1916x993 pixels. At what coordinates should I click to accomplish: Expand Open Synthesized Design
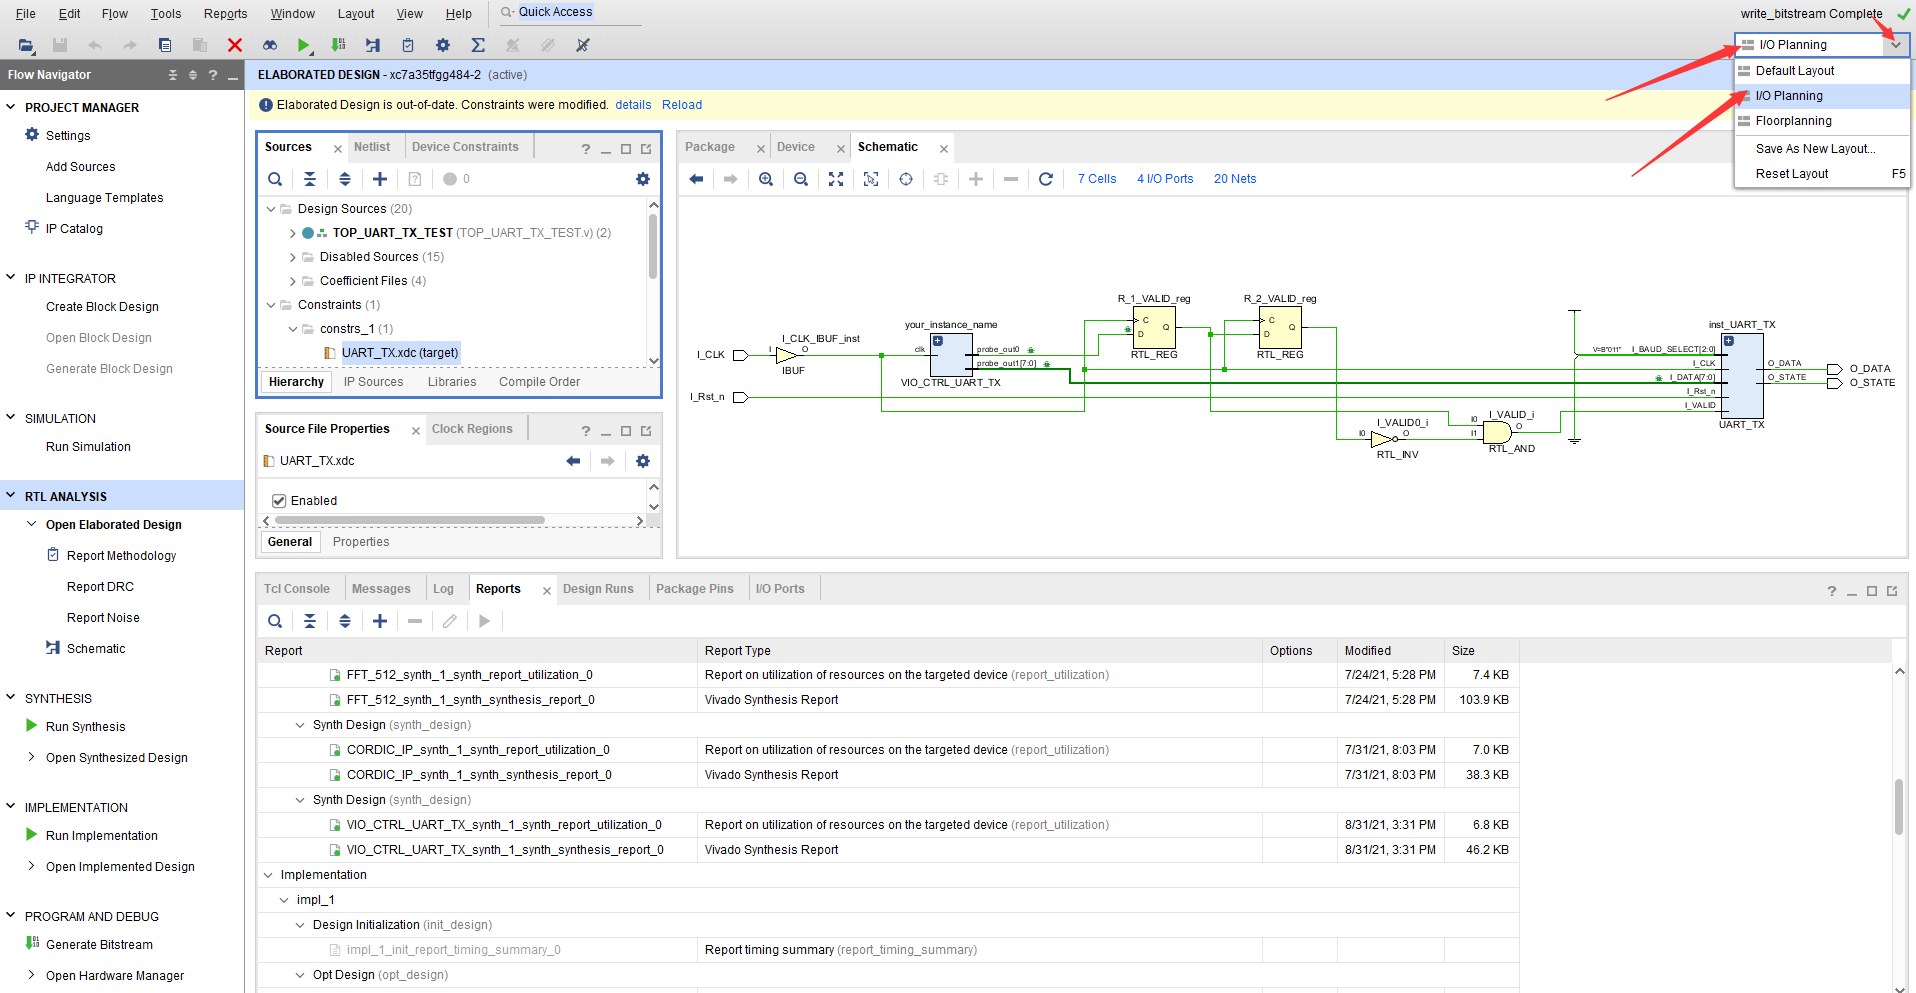coord(31,757)
